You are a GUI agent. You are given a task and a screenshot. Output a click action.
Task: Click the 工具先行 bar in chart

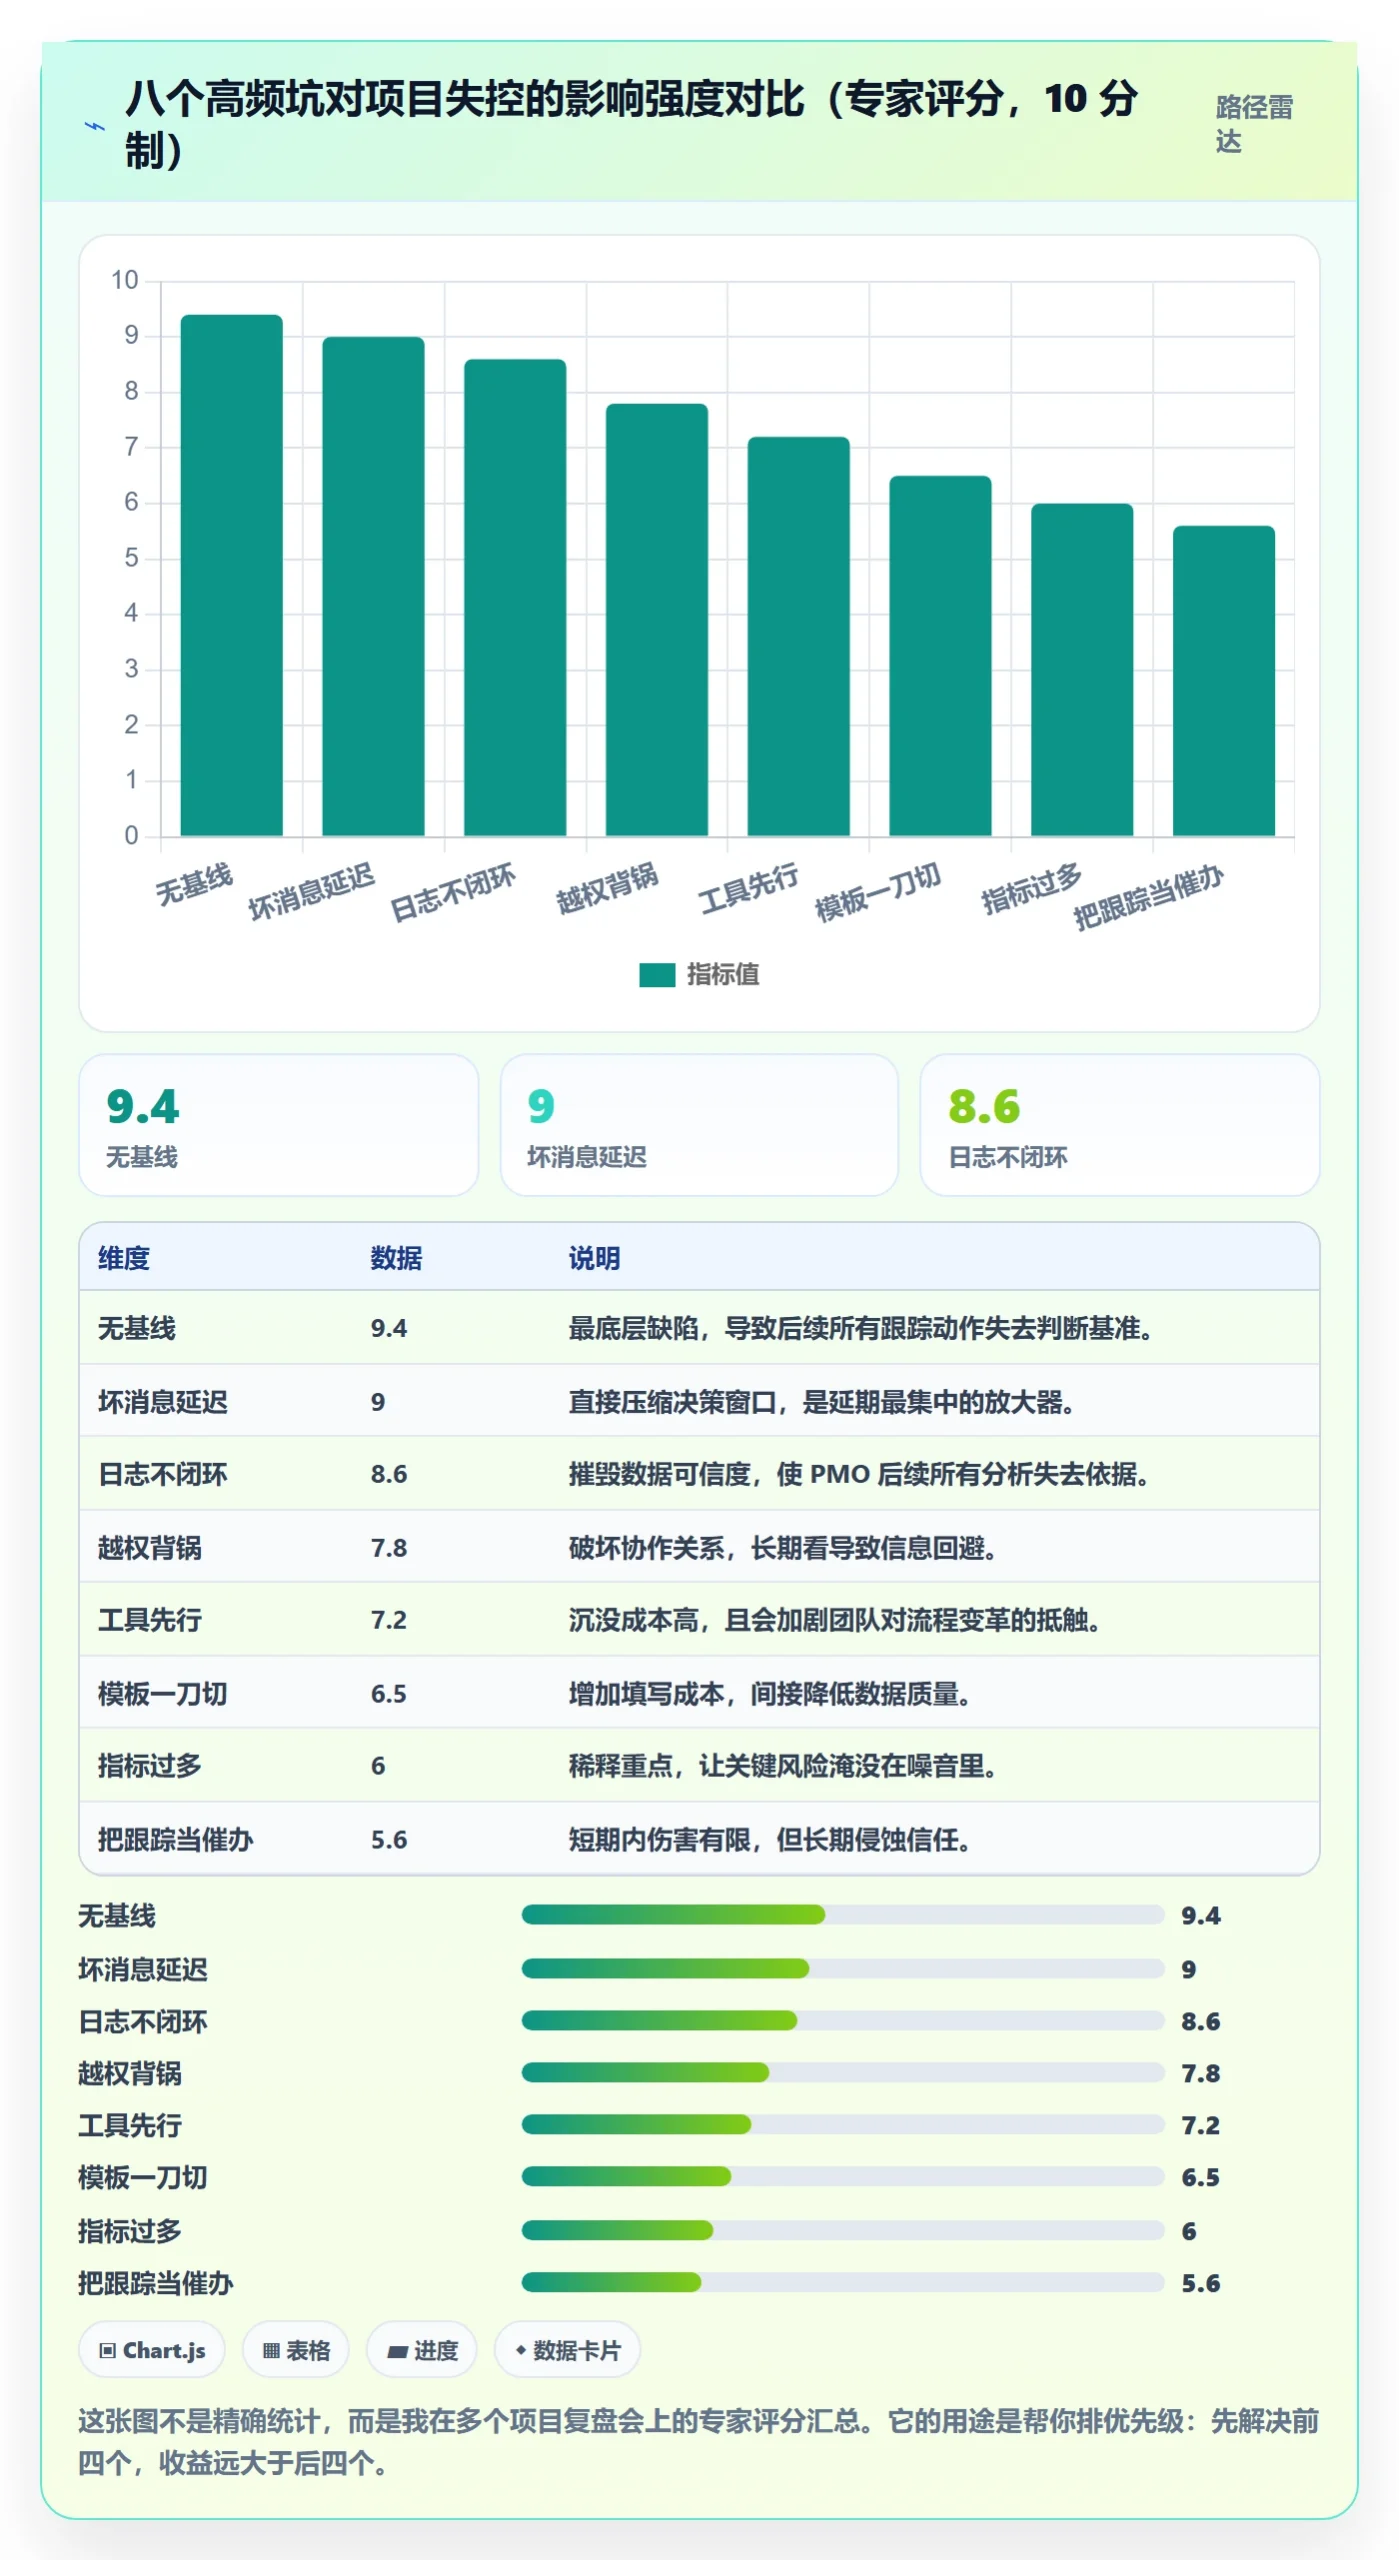799,636
